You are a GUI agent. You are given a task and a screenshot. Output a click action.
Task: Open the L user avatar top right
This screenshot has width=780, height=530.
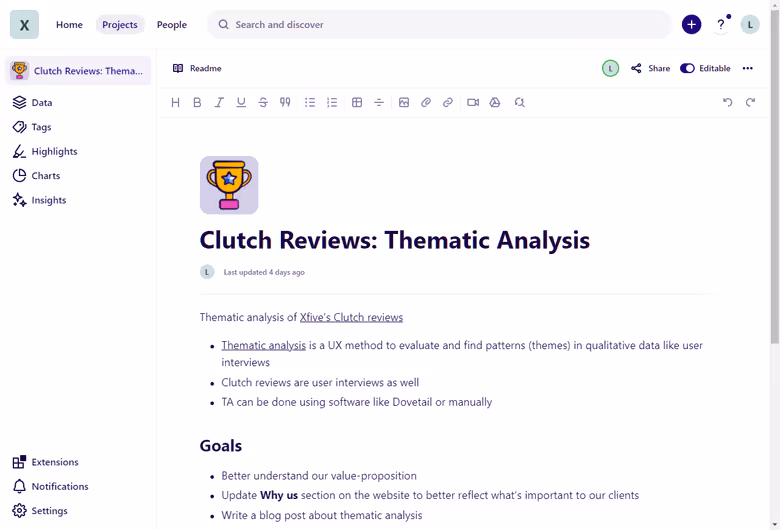click(x=750, y=24)
